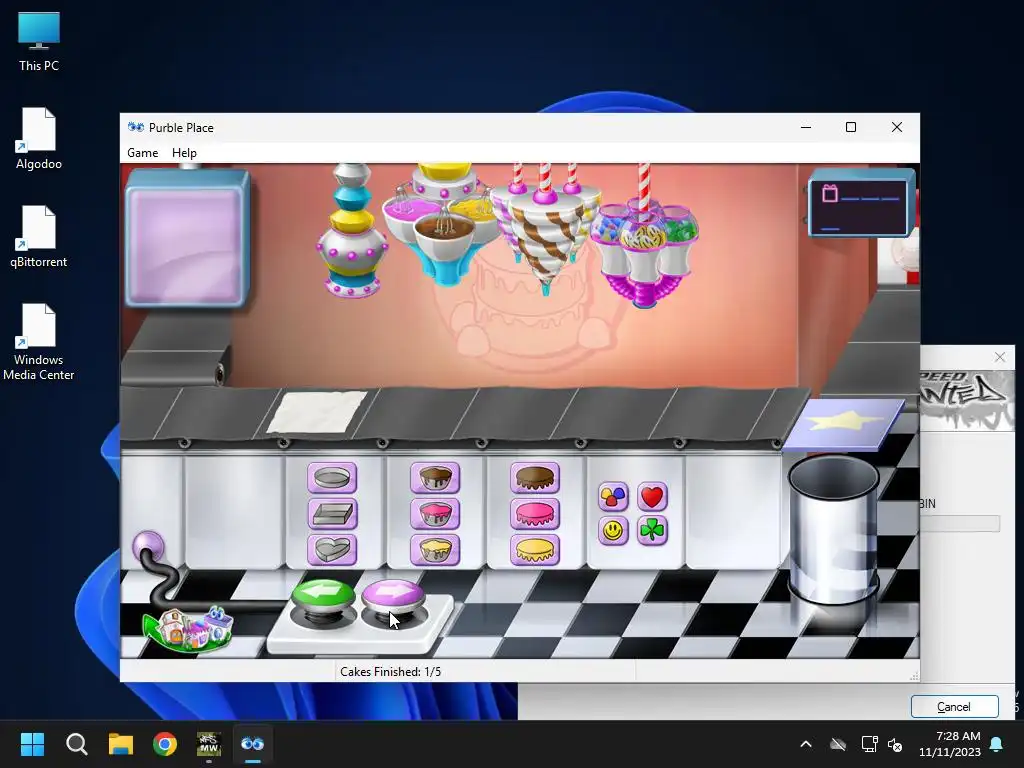Pick the chocolate icing button
This screenshot has height=768, width=1024.
pos(535,478)
